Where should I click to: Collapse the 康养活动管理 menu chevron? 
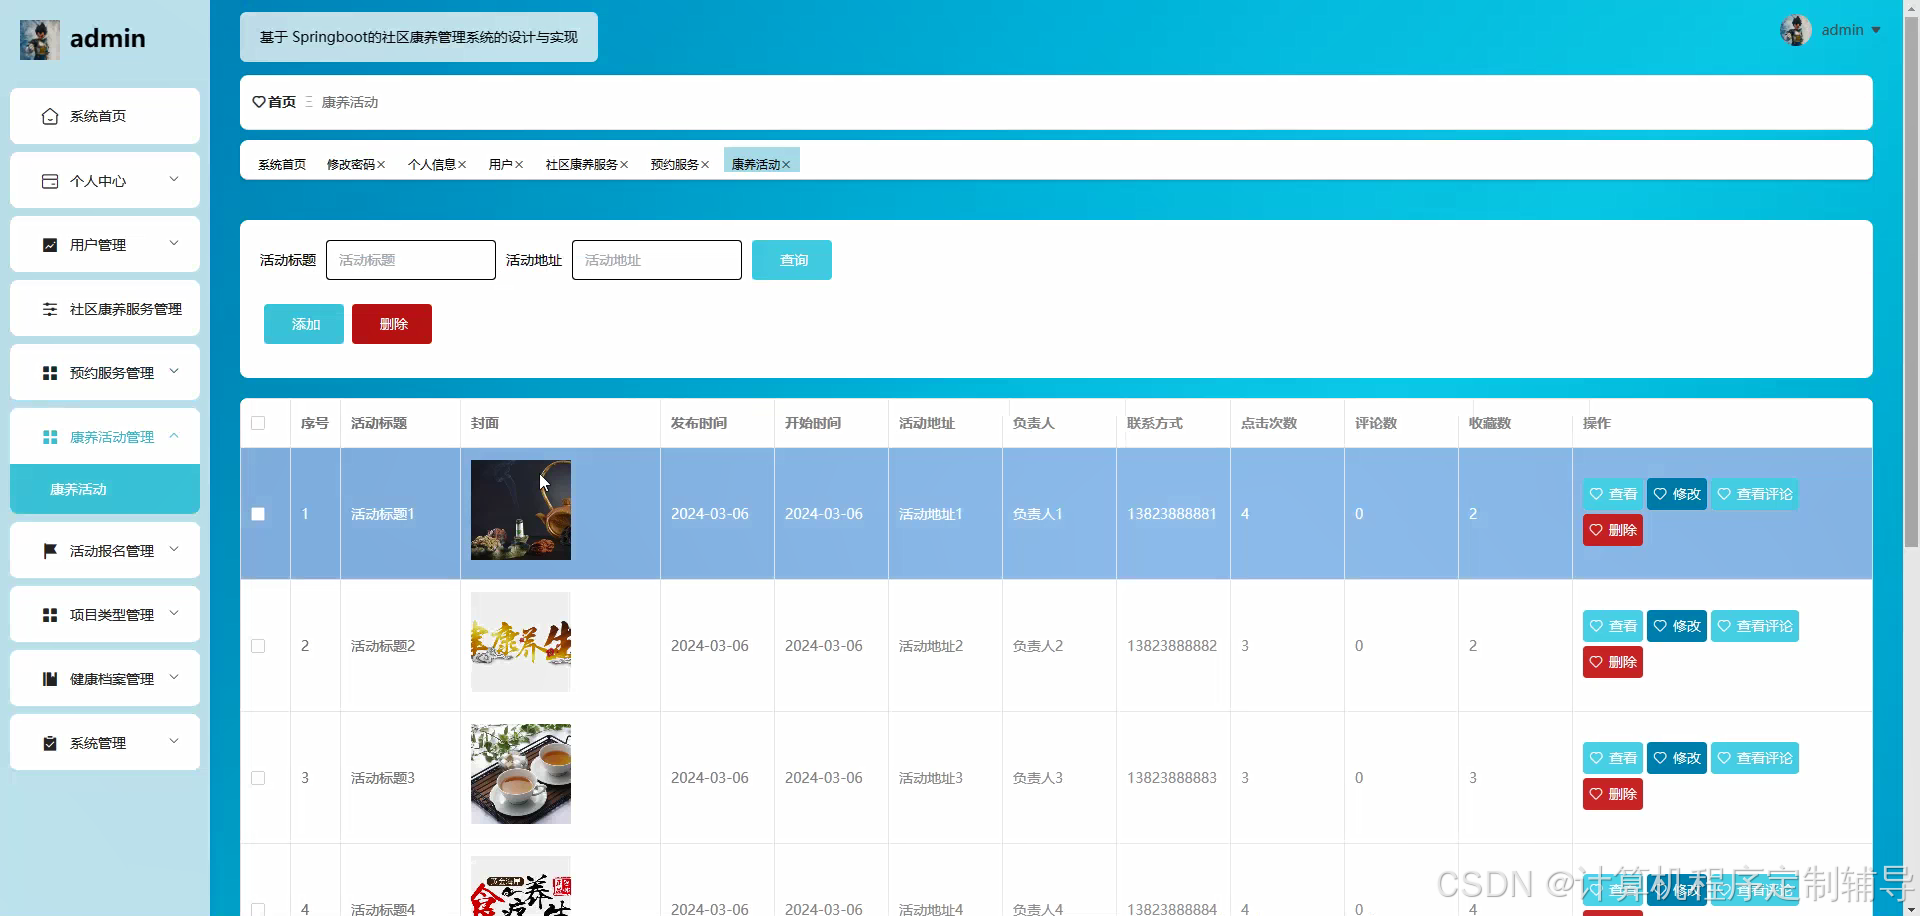tap(174, 436)
